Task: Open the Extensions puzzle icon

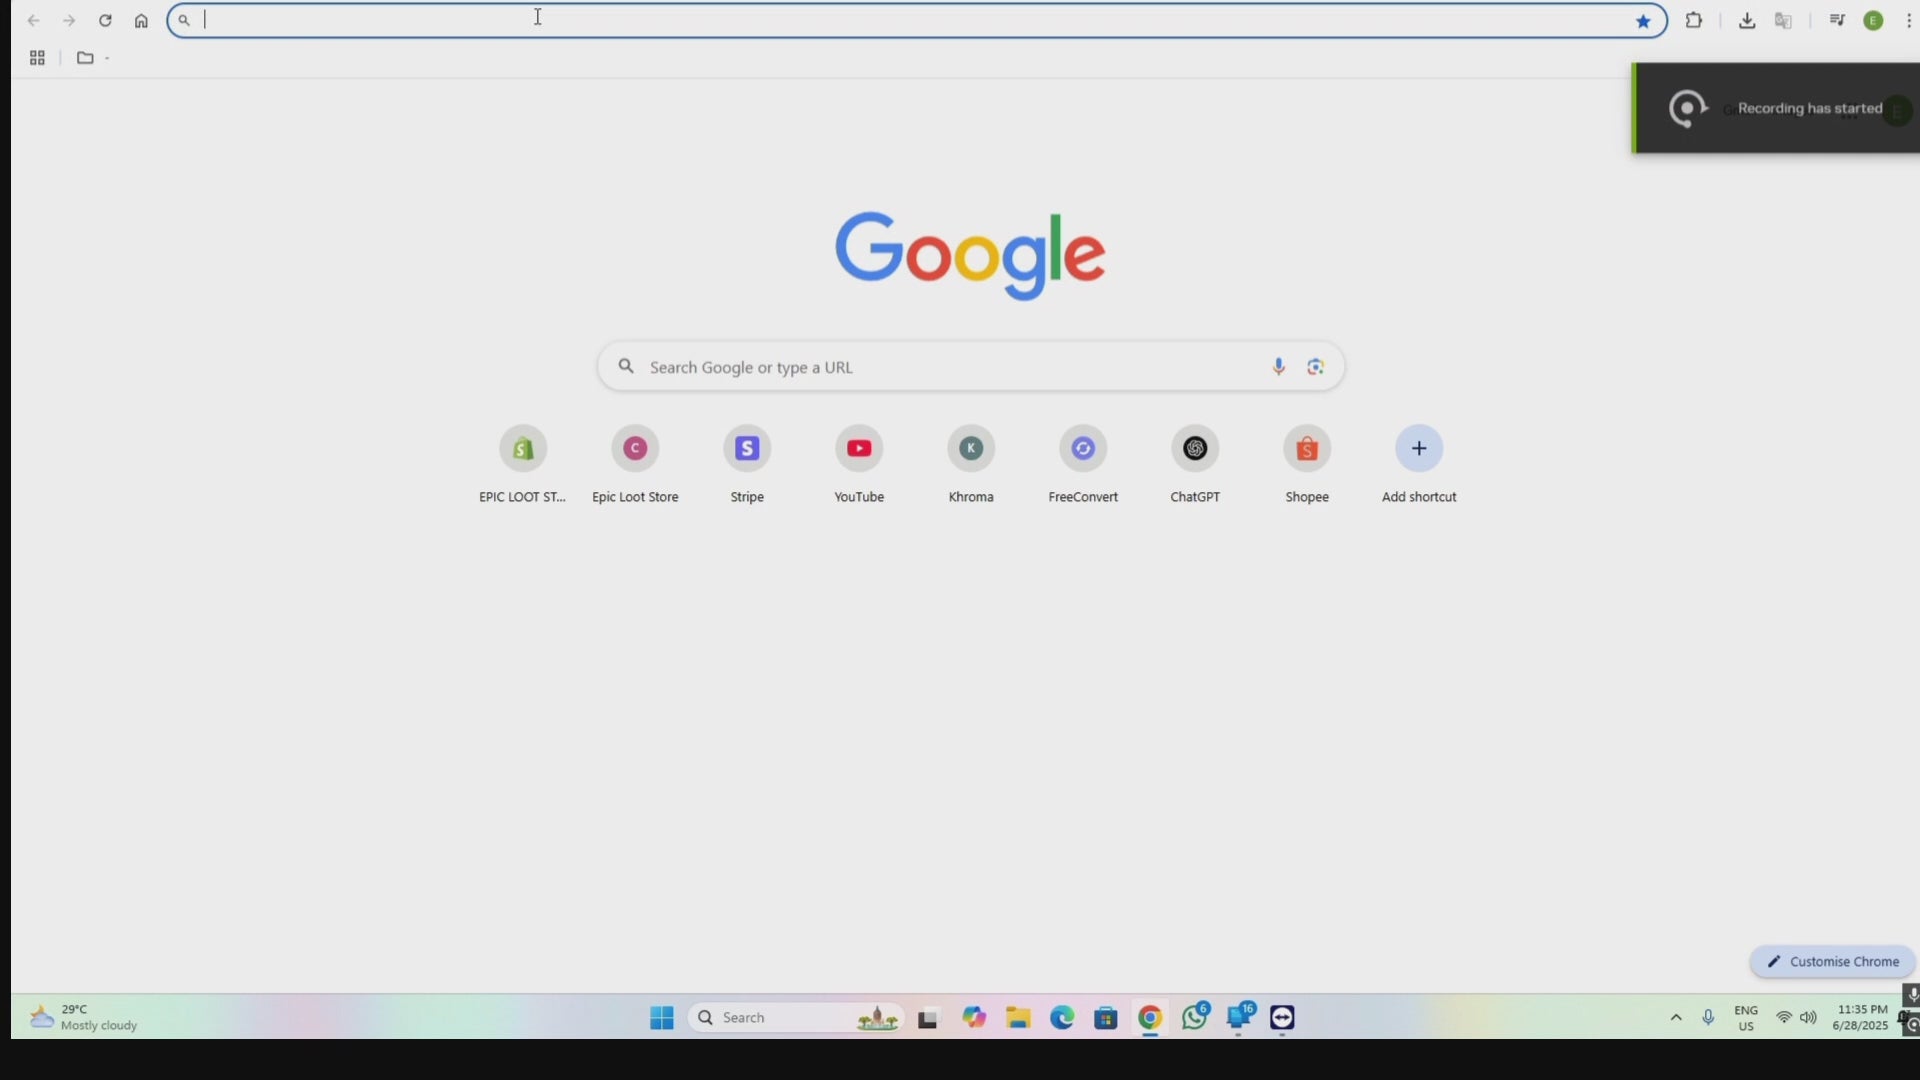Action: (x=1694, y=20)
